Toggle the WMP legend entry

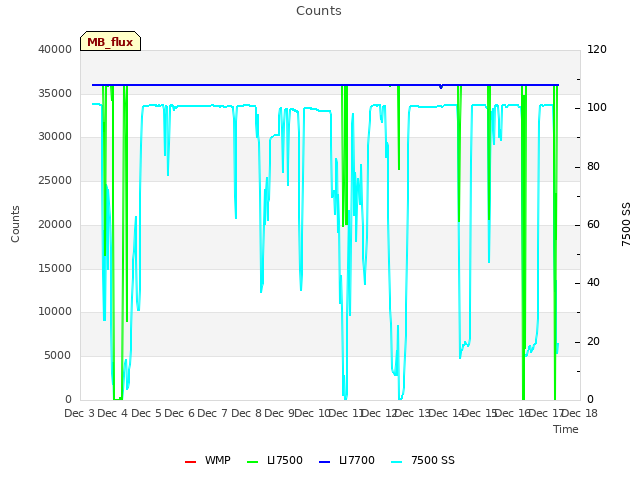208,460
